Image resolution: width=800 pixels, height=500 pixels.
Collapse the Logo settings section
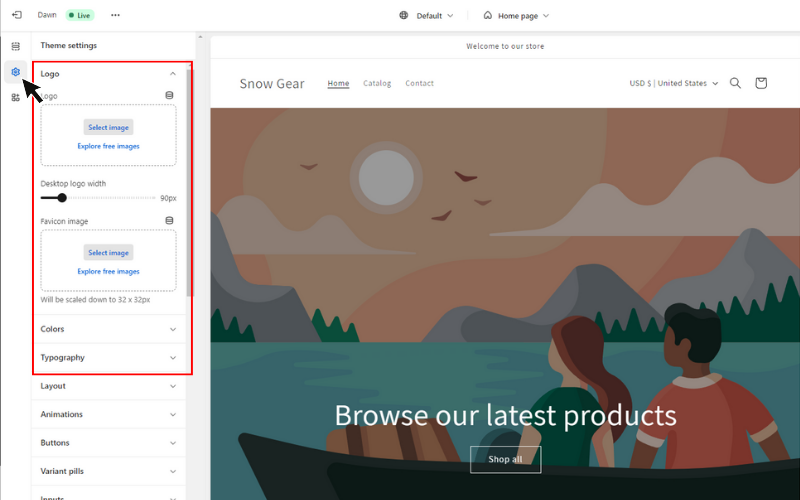108,74
